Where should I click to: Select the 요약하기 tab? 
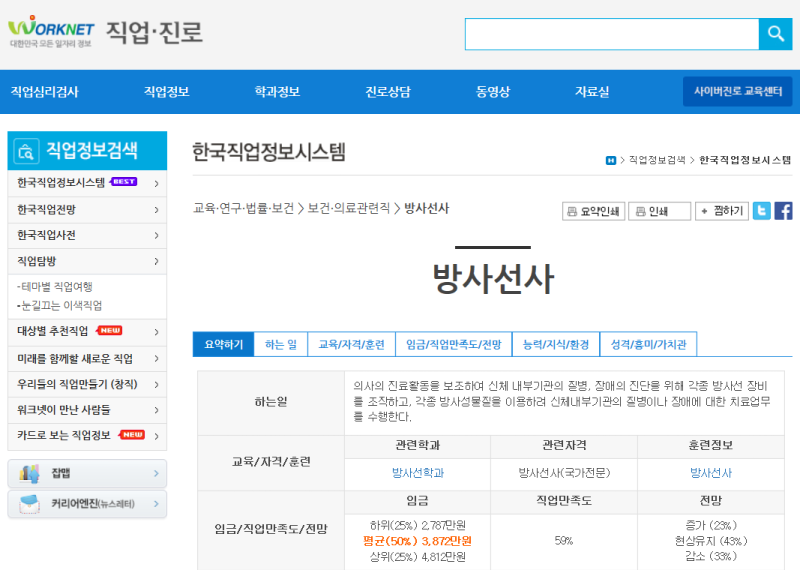point(223,344)
